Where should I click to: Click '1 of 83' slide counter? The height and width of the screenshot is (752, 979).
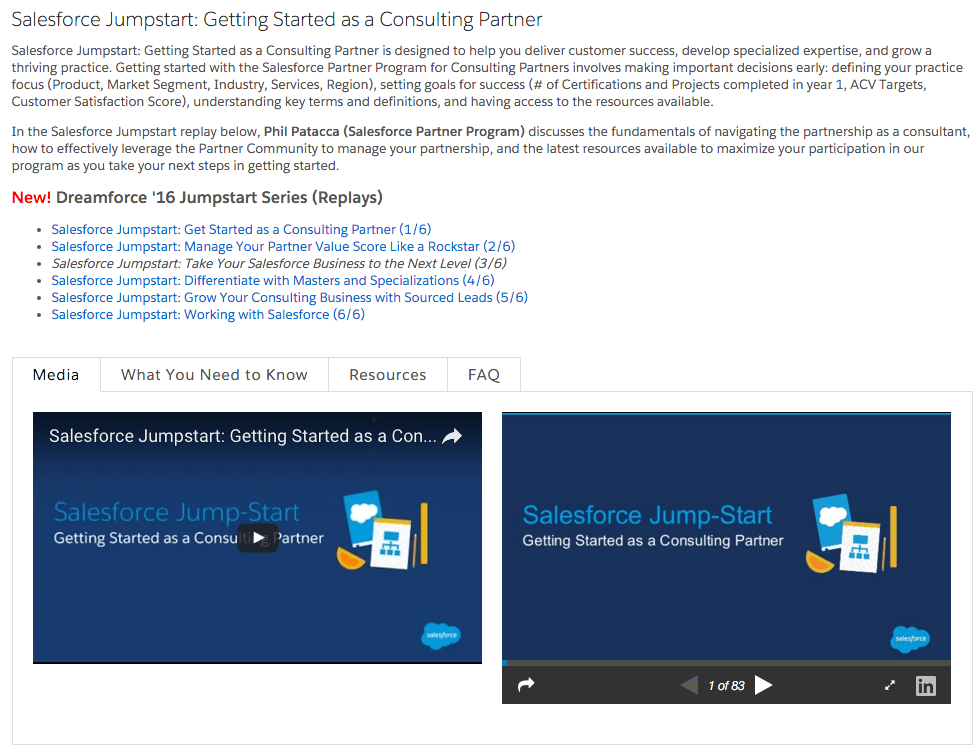726,686
